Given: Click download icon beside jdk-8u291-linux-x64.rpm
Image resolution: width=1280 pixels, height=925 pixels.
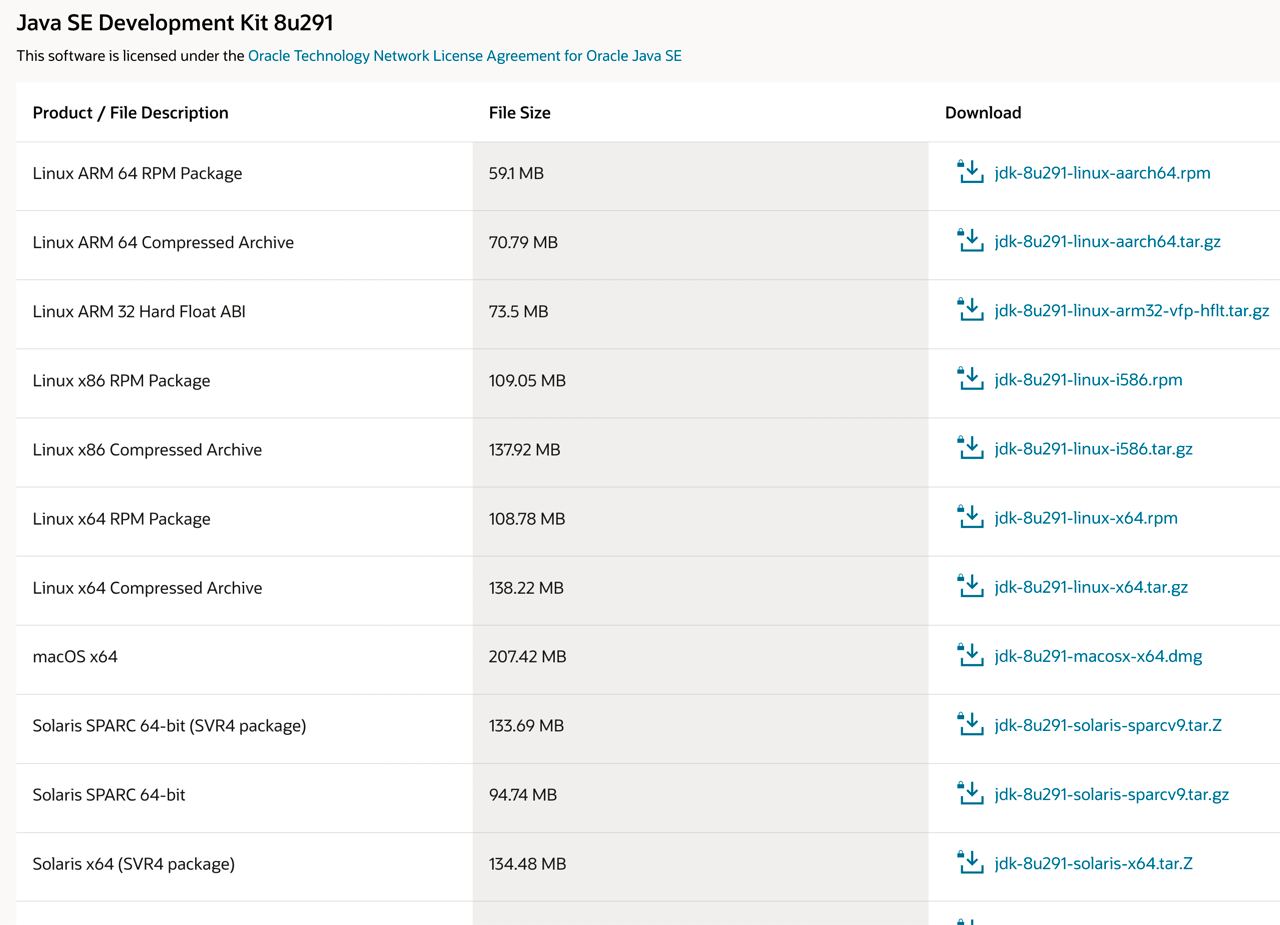Looking at the screenshot, I should (x=970, y=517).
